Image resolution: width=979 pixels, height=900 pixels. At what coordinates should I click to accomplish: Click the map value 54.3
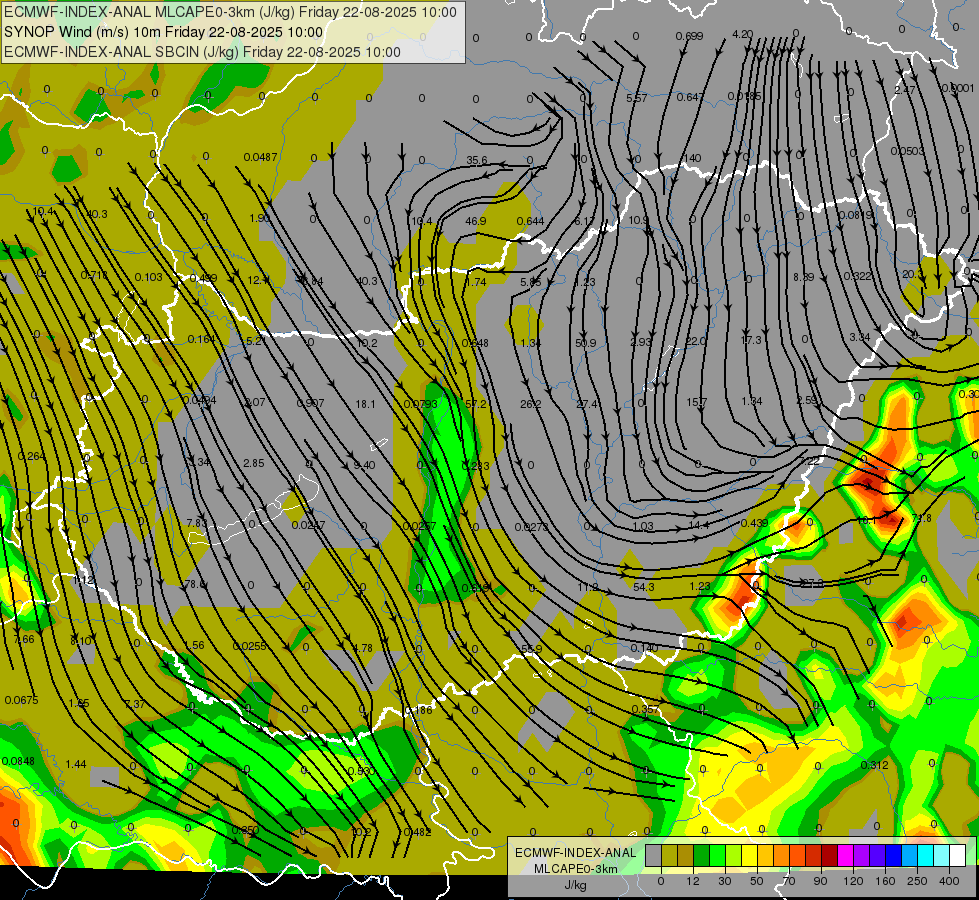tap(644, 587)
